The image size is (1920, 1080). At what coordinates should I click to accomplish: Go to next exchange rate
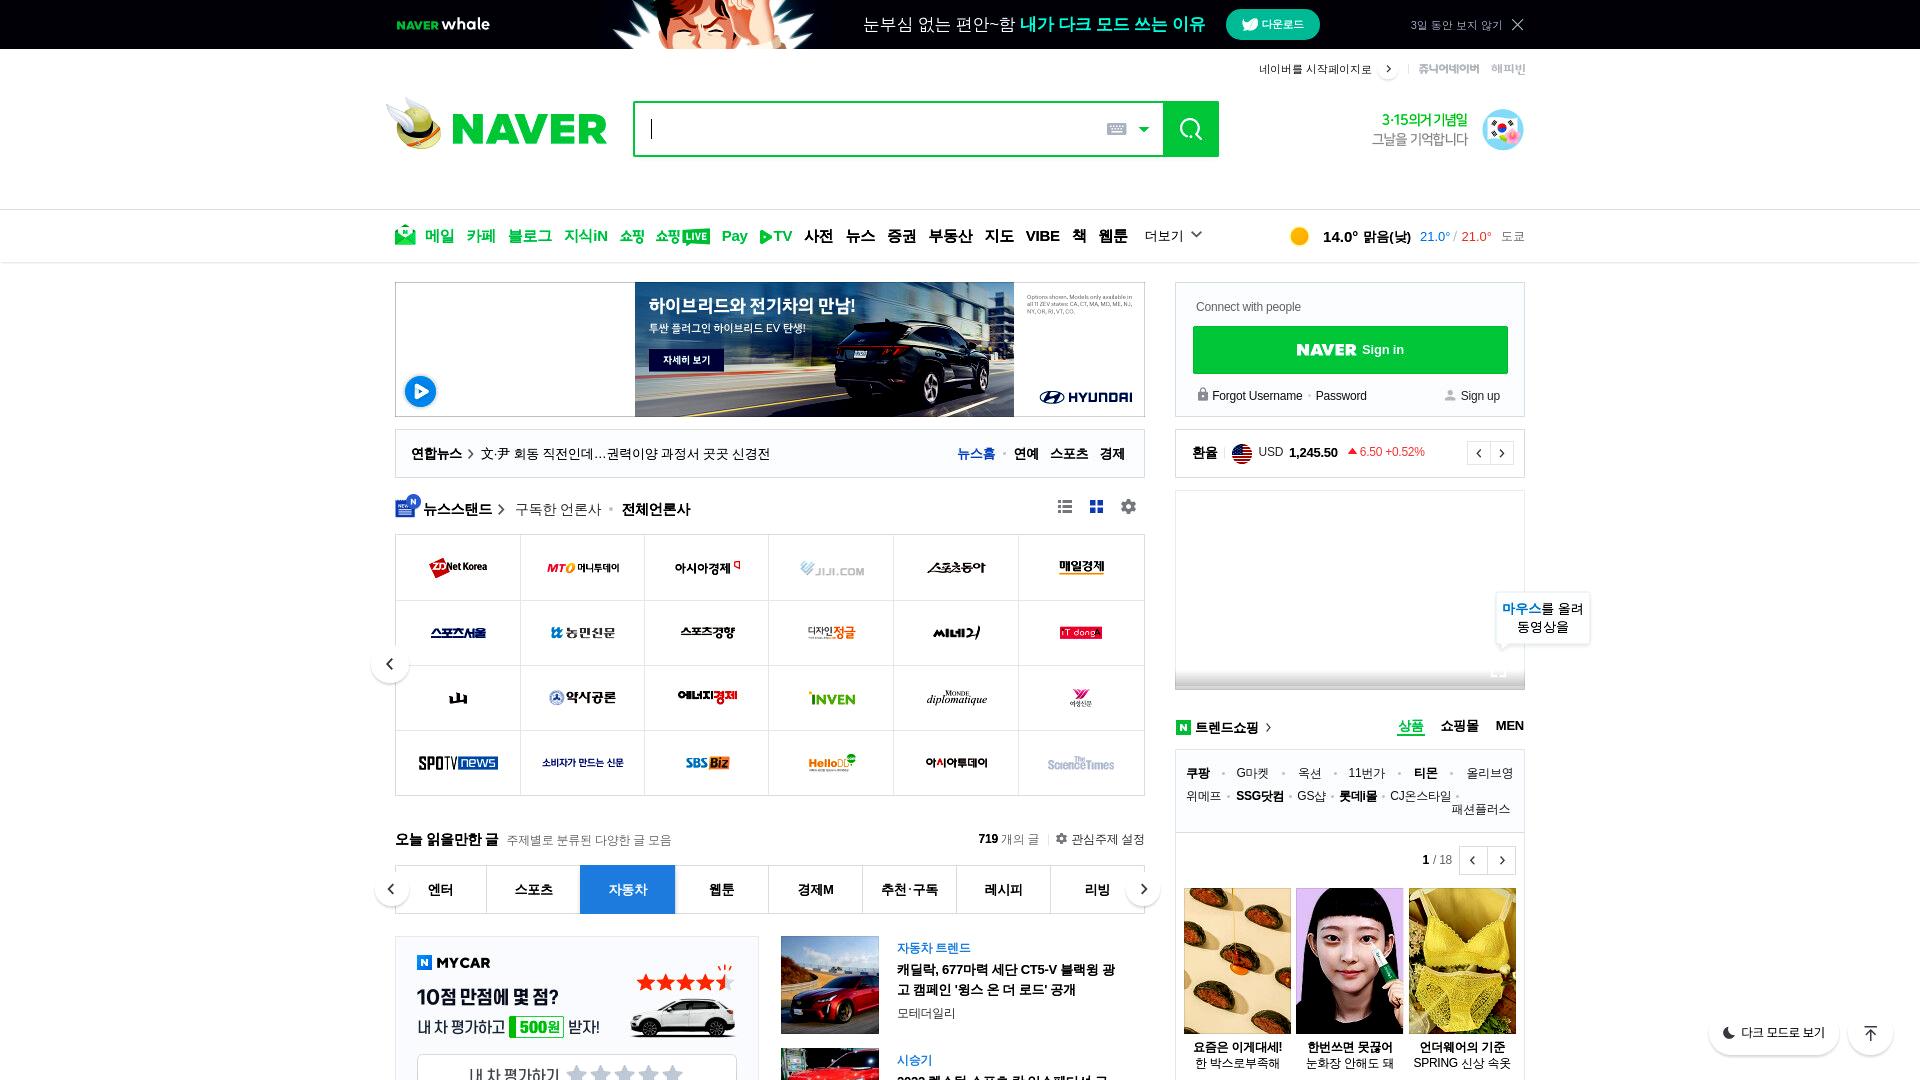1502,453
